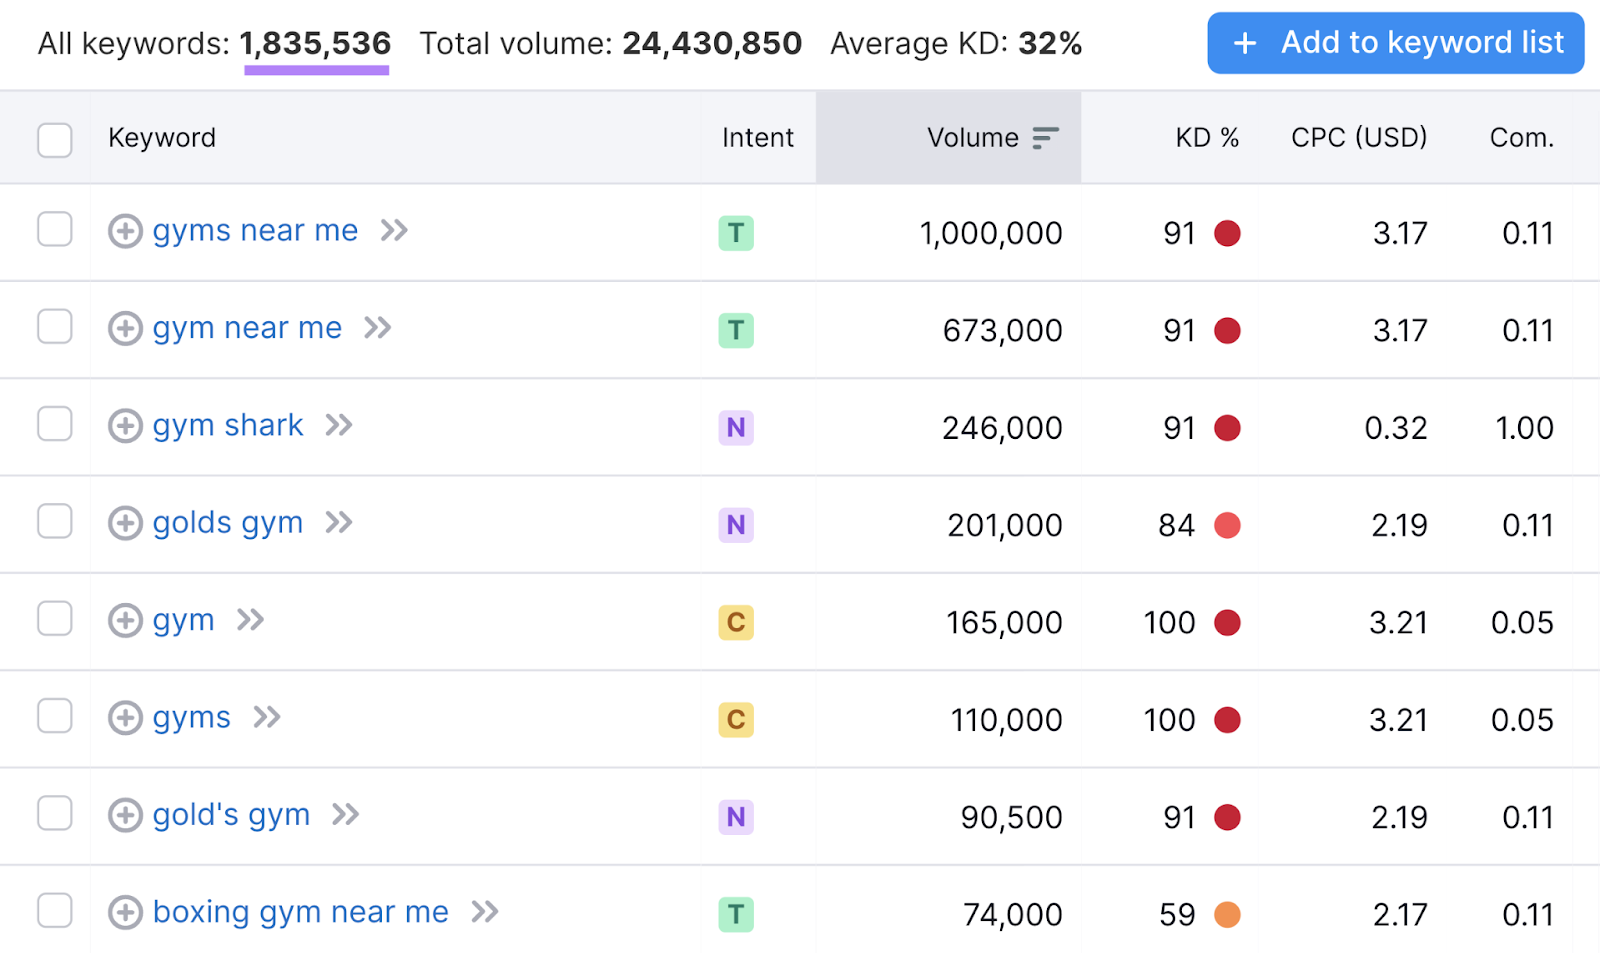Check the checkbox for "gold's gym"
The image size is (1600, 953).
pos(55,814)
